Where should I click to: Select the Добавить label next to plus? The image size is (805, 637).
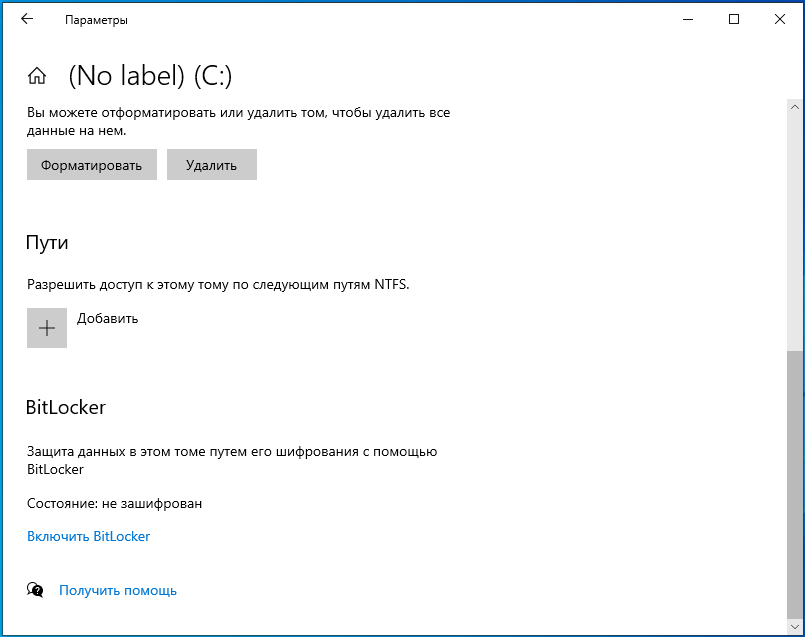107,319
